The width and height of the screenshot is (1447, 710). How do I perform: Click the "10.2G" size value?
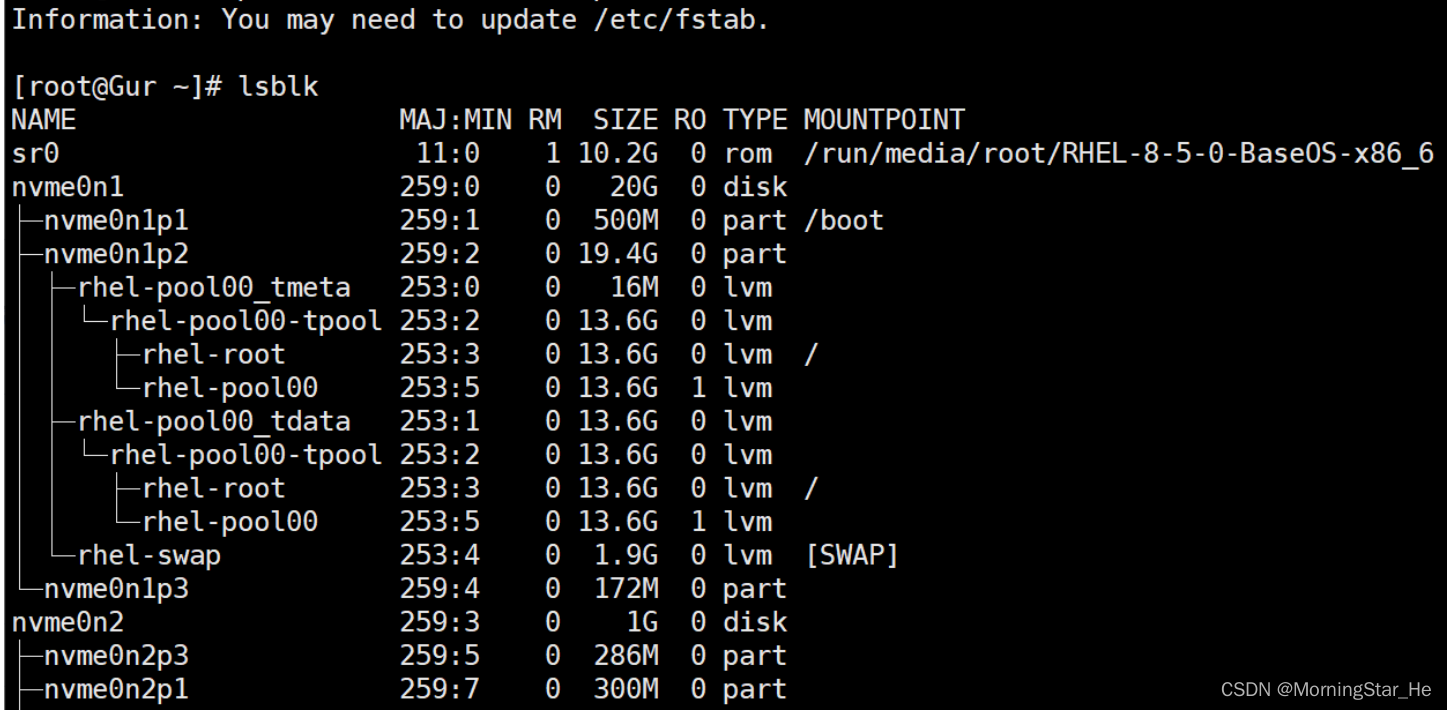[617, 154]
